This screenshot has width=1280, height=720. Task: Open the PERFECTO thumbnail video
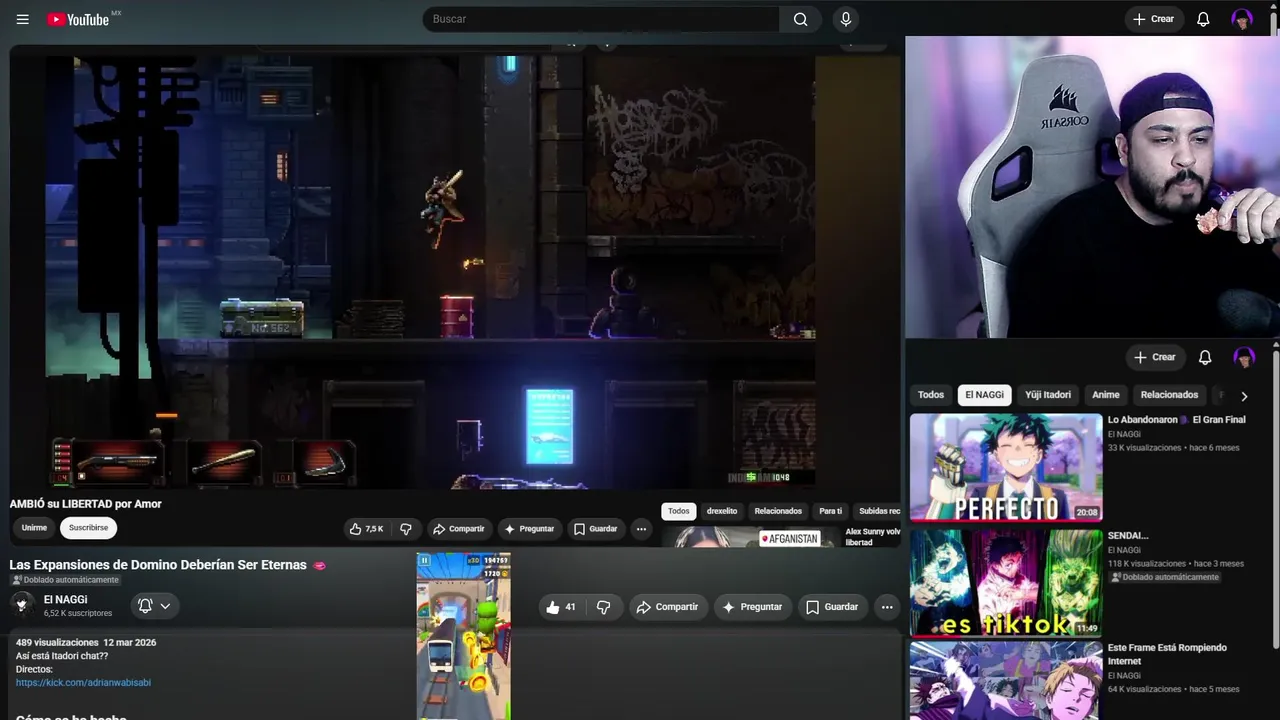[1006, 468]
